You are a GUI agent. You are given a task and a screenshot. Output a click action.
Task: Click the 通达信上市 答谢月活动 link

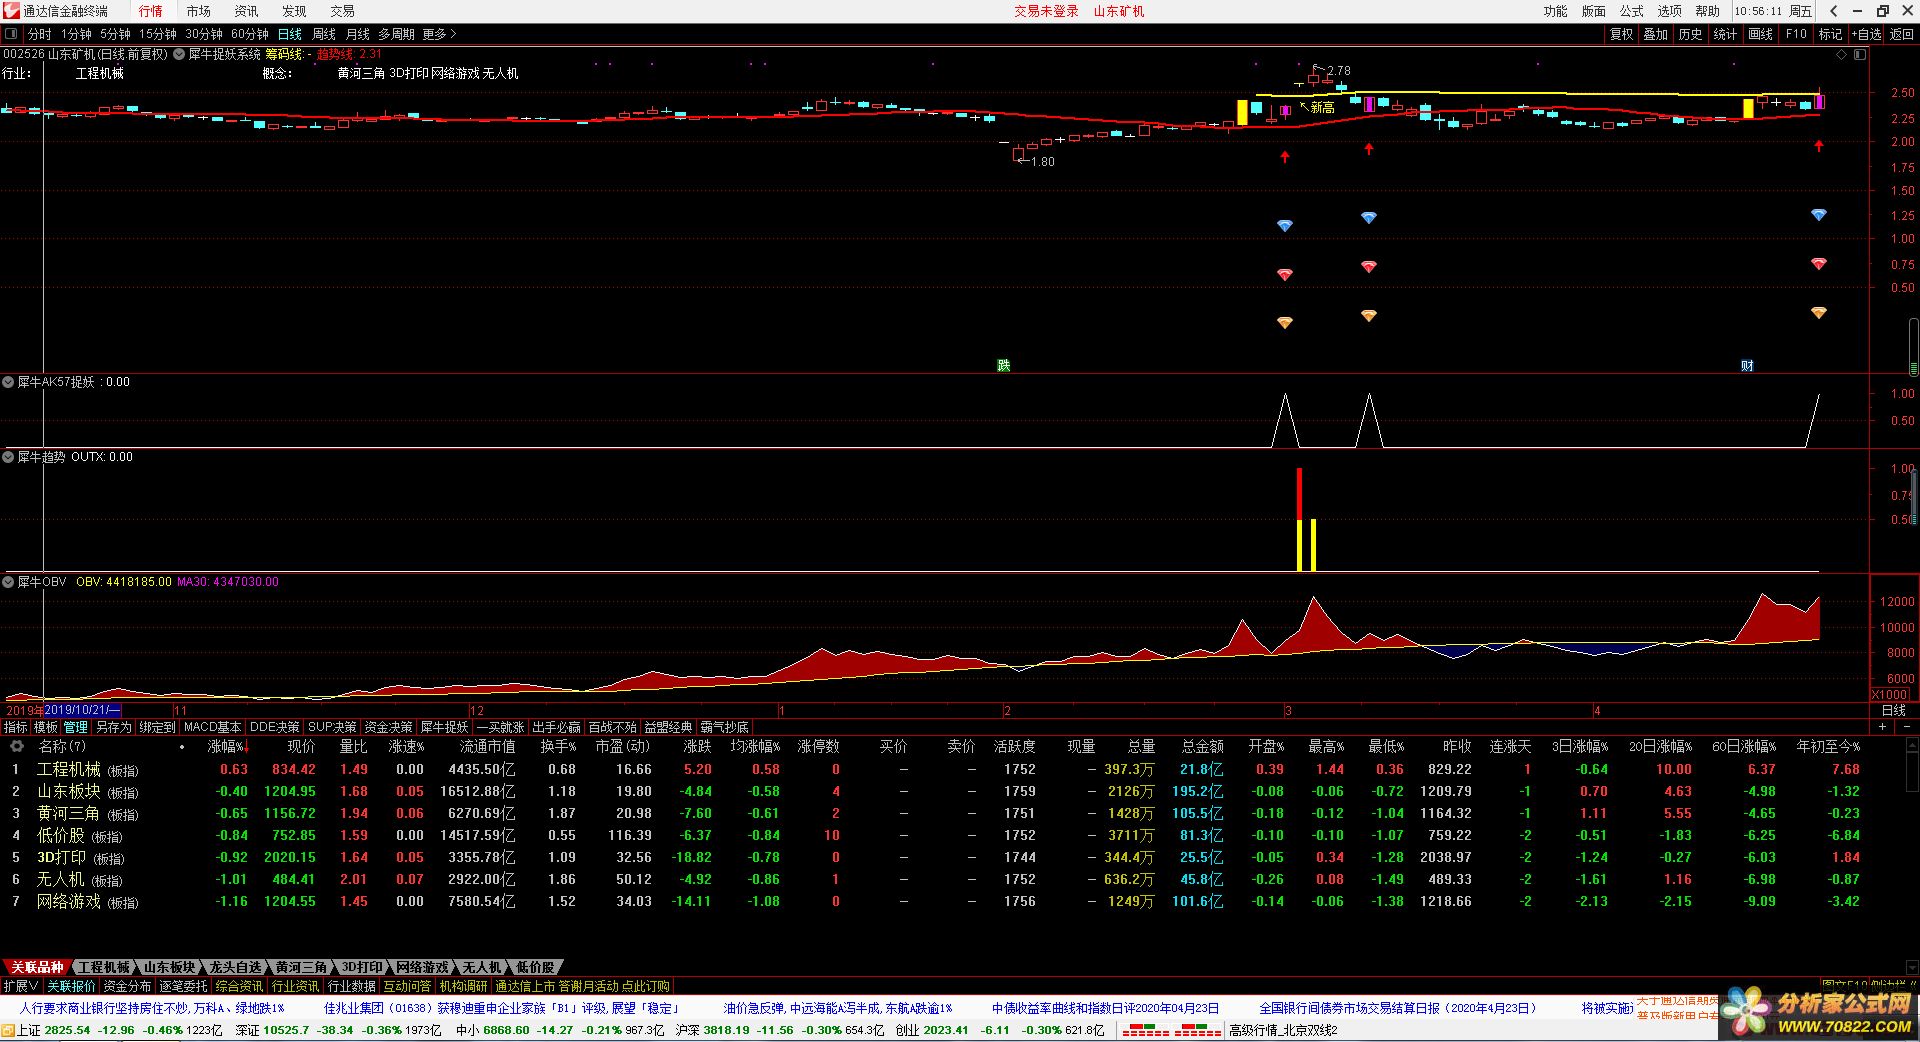582,986
